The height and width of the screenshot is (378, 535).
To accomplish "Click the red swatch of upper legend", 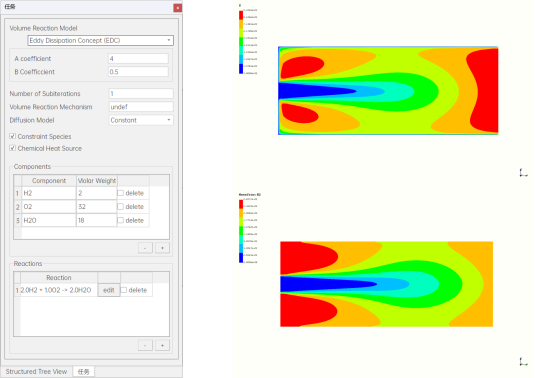I will 241,15.
